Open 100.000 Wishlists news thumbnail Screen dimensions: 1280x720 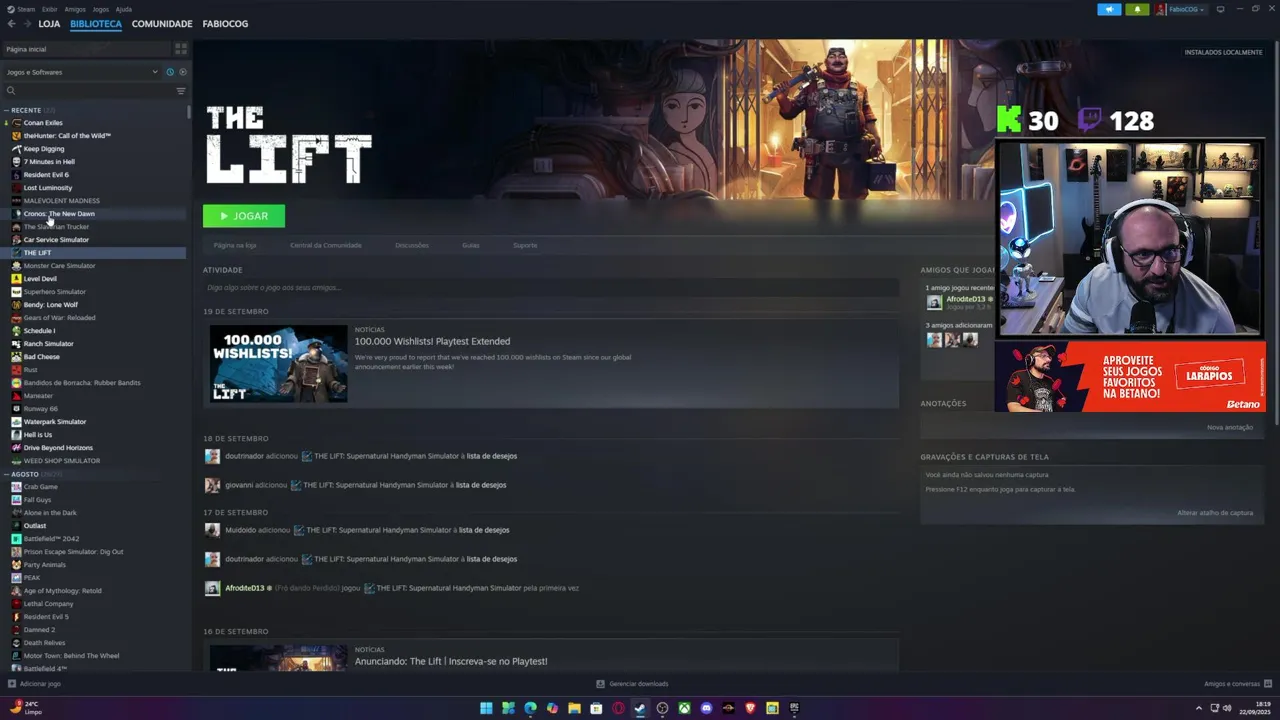[x=279, y=363]
